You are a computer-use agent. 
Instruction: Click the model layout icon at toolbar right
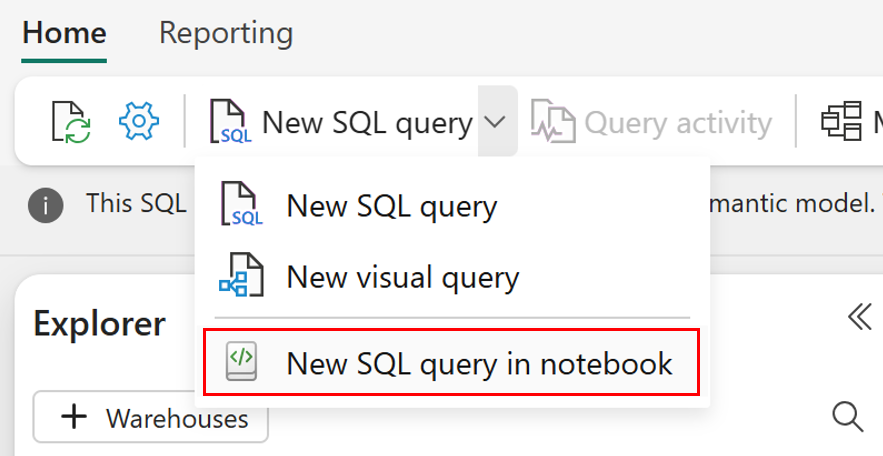841,122
